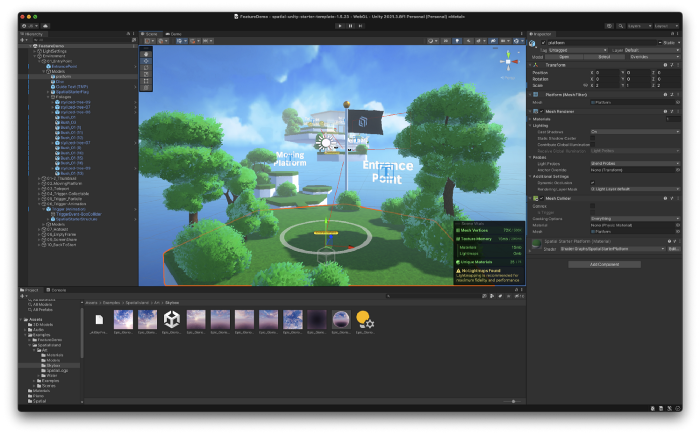
Task: Click the platform GameObject cube icon in Inspector
Action: (533, 43)
